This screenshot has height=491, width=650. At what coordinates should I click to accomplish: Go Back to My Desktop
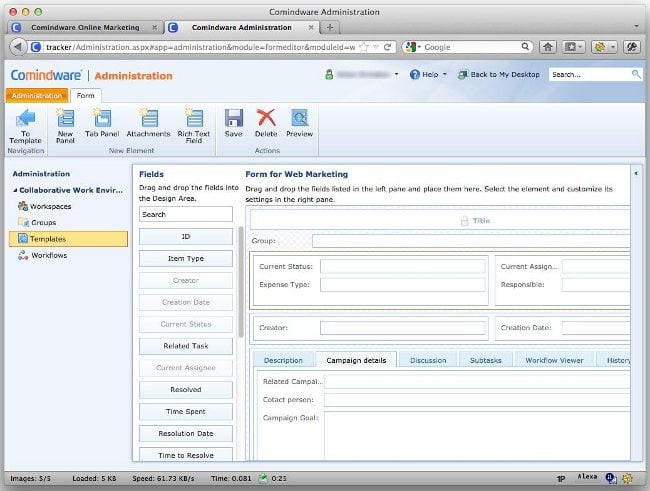click(x=499, y=75)
